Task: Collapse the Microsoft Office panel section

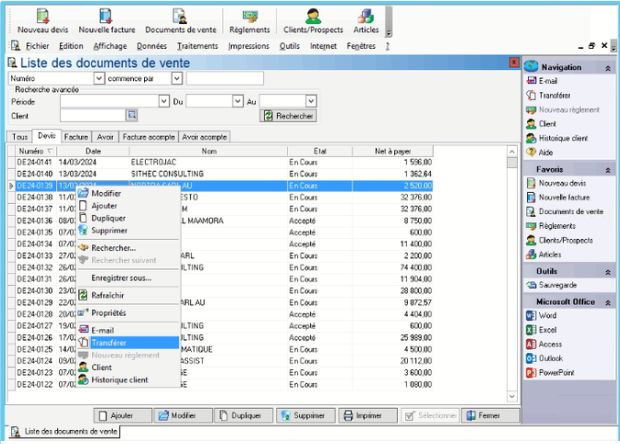Action: [608, 302]
